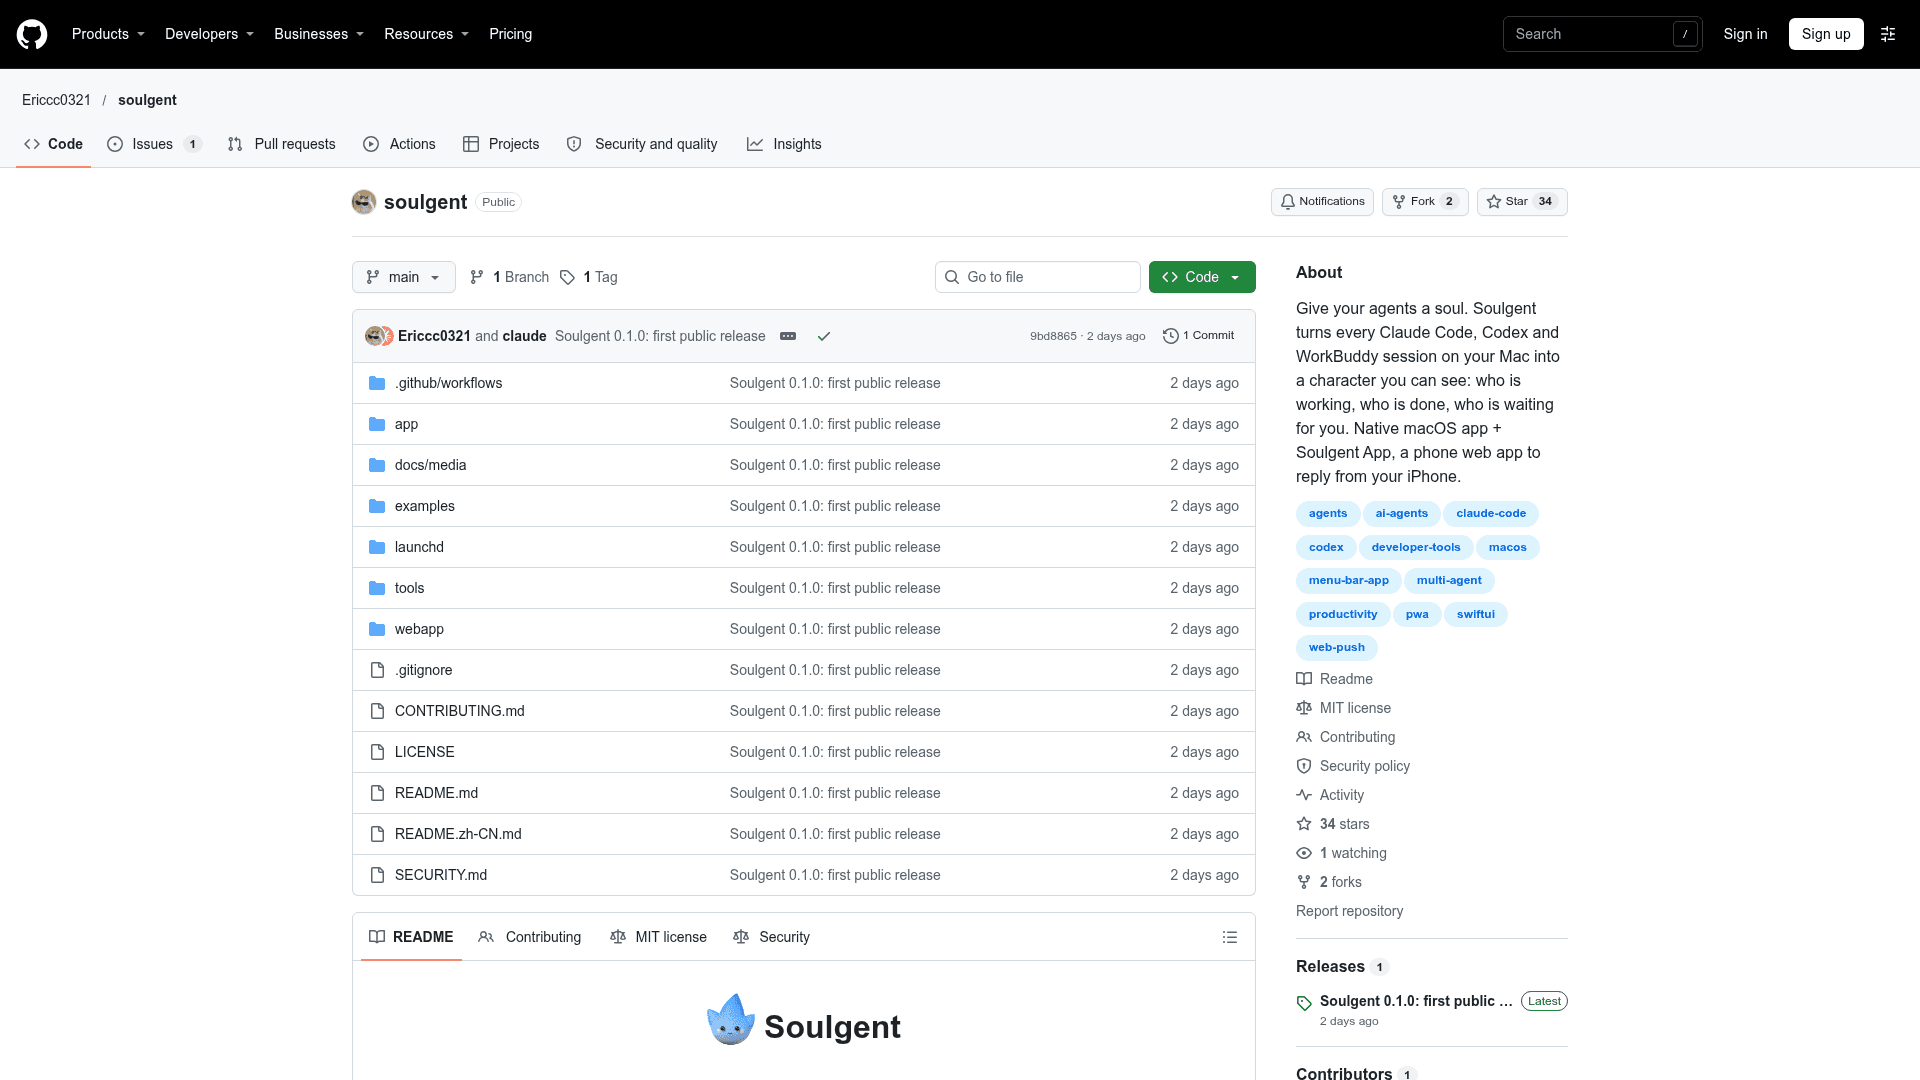
Task: Switch README panel to Contributing tab
Action: [530, 937]
